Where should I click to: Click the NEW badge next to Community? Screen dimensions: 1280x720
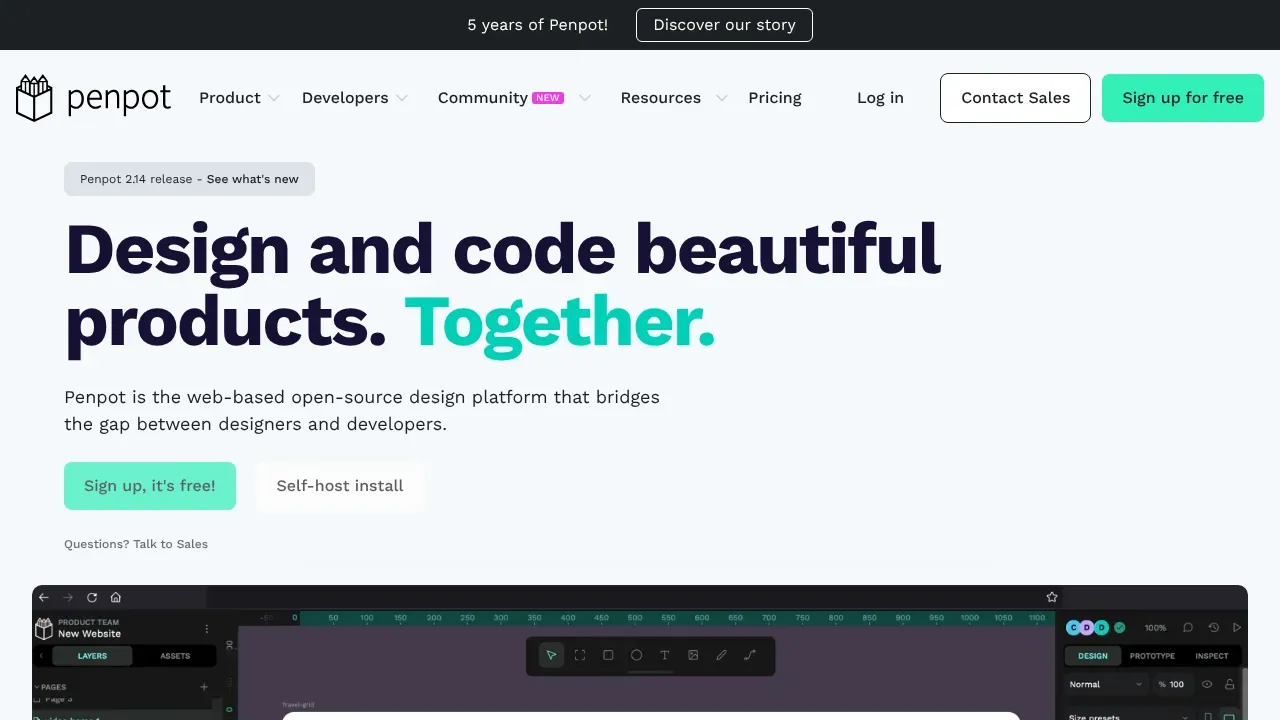548,98
